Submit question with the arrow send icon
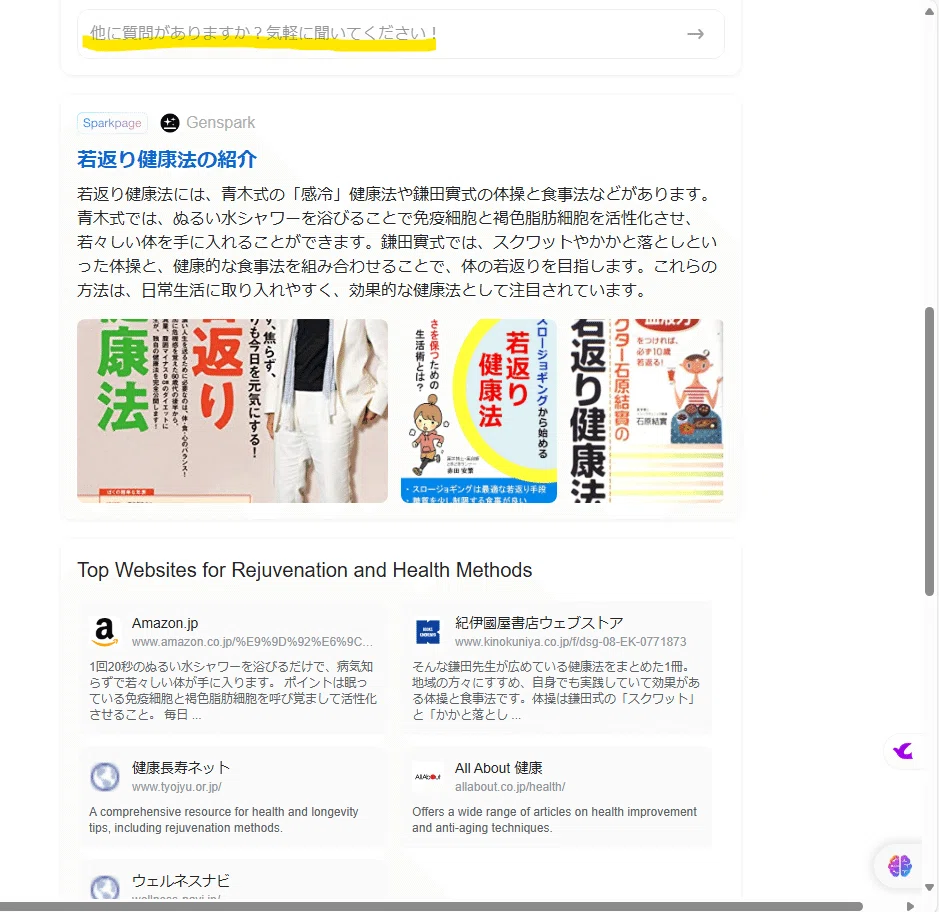The image size is (939, 912). pyautogui.click(x=695, y=34)
